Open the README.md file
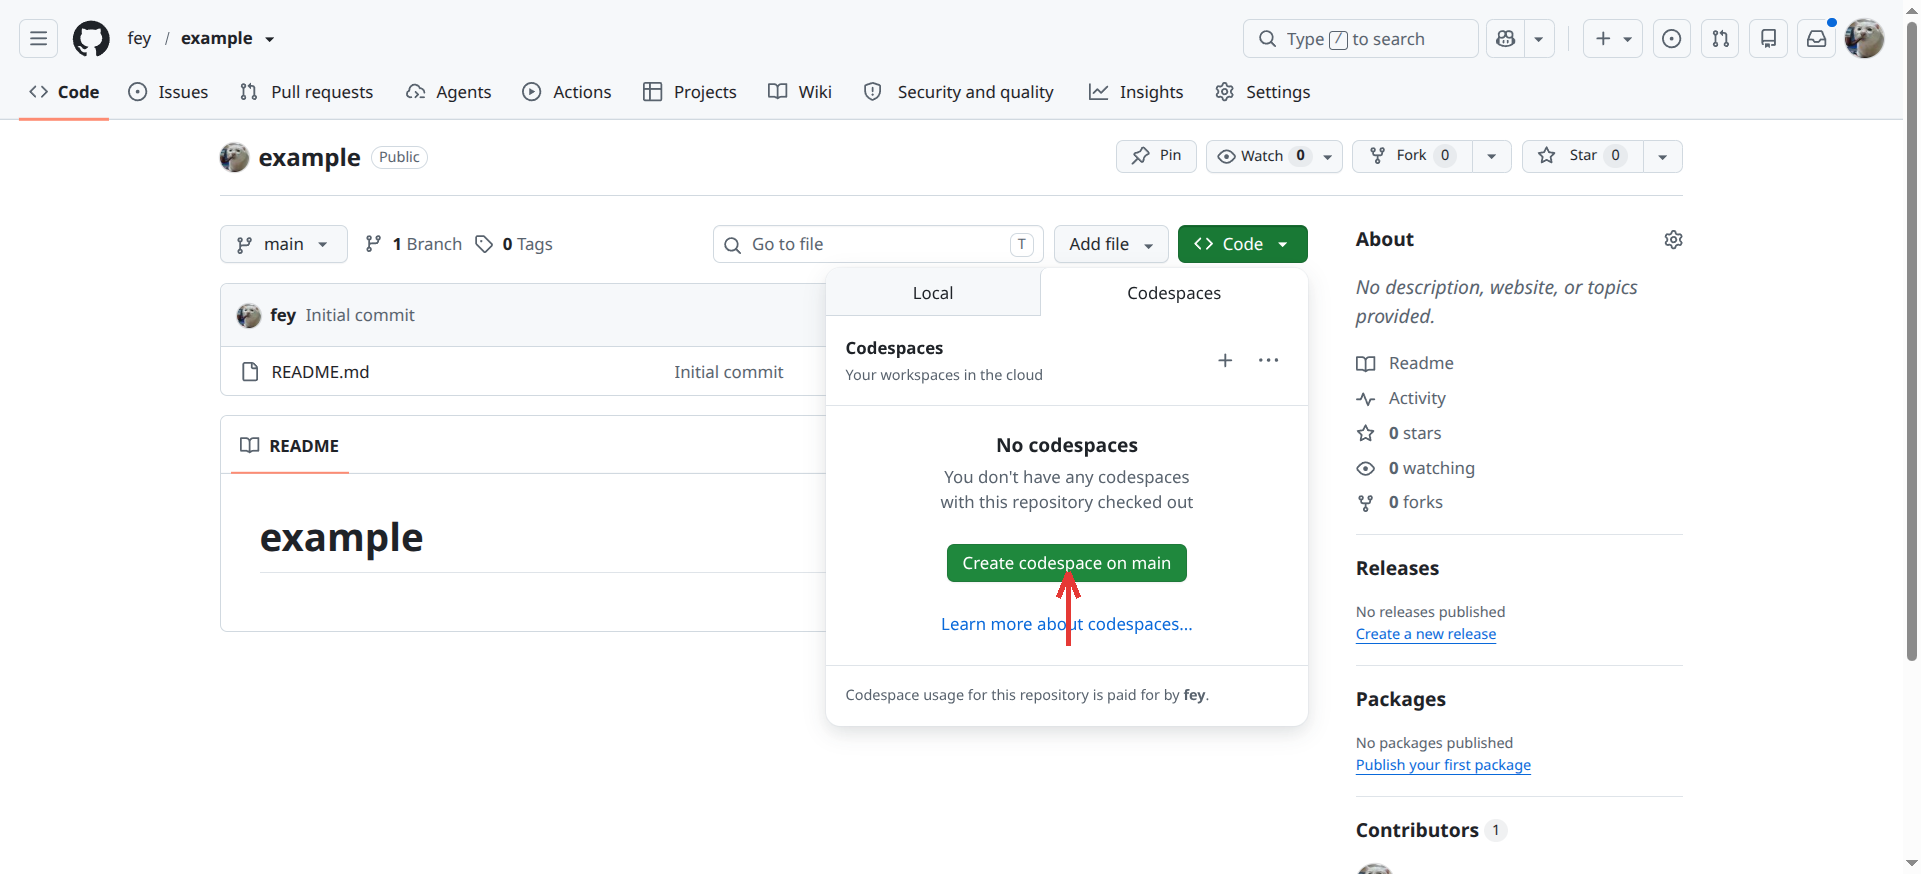 320,372
